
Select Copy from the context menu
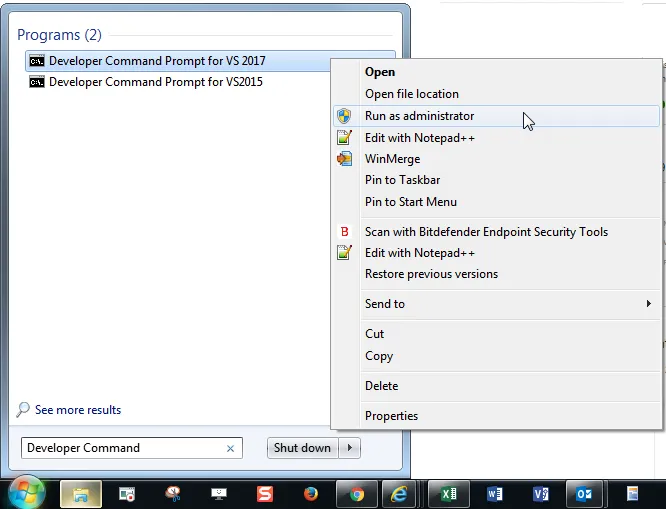tap(496, 356)
